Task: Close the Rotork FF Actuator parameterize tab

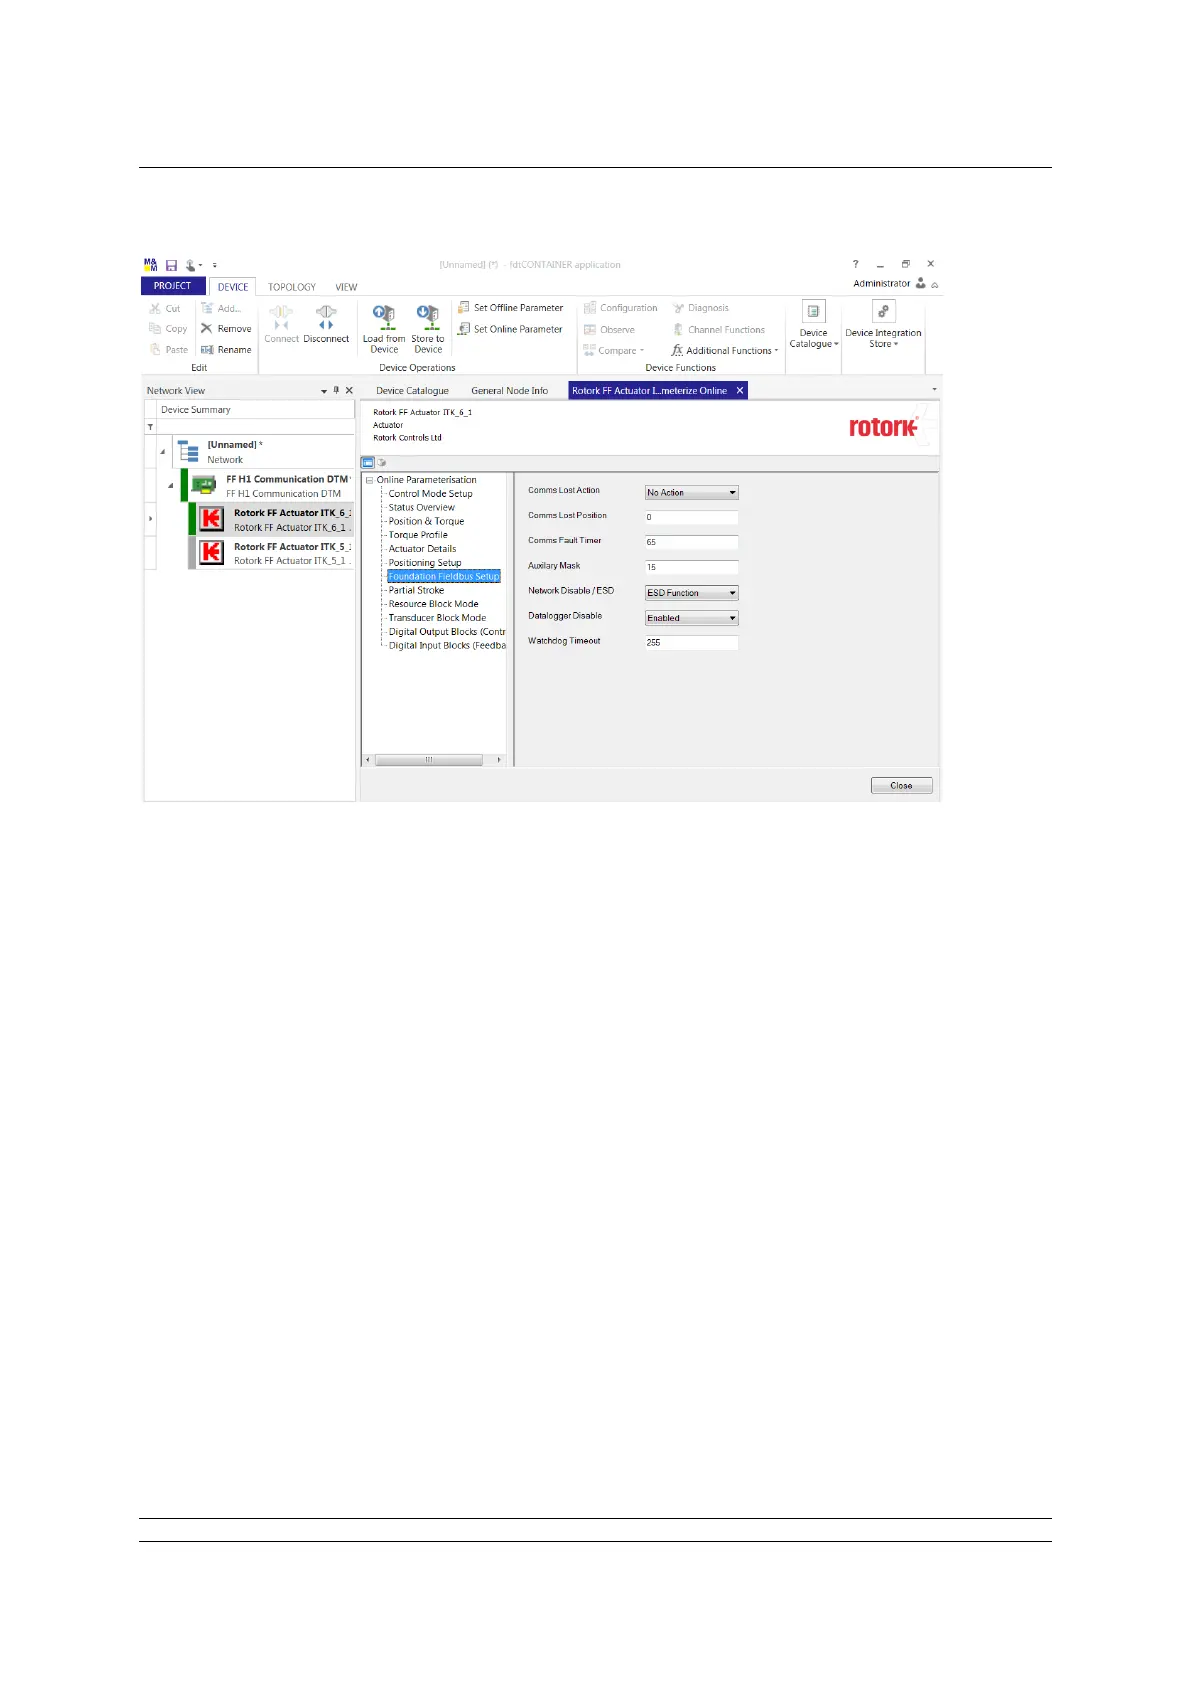Action: coord(740,391)
